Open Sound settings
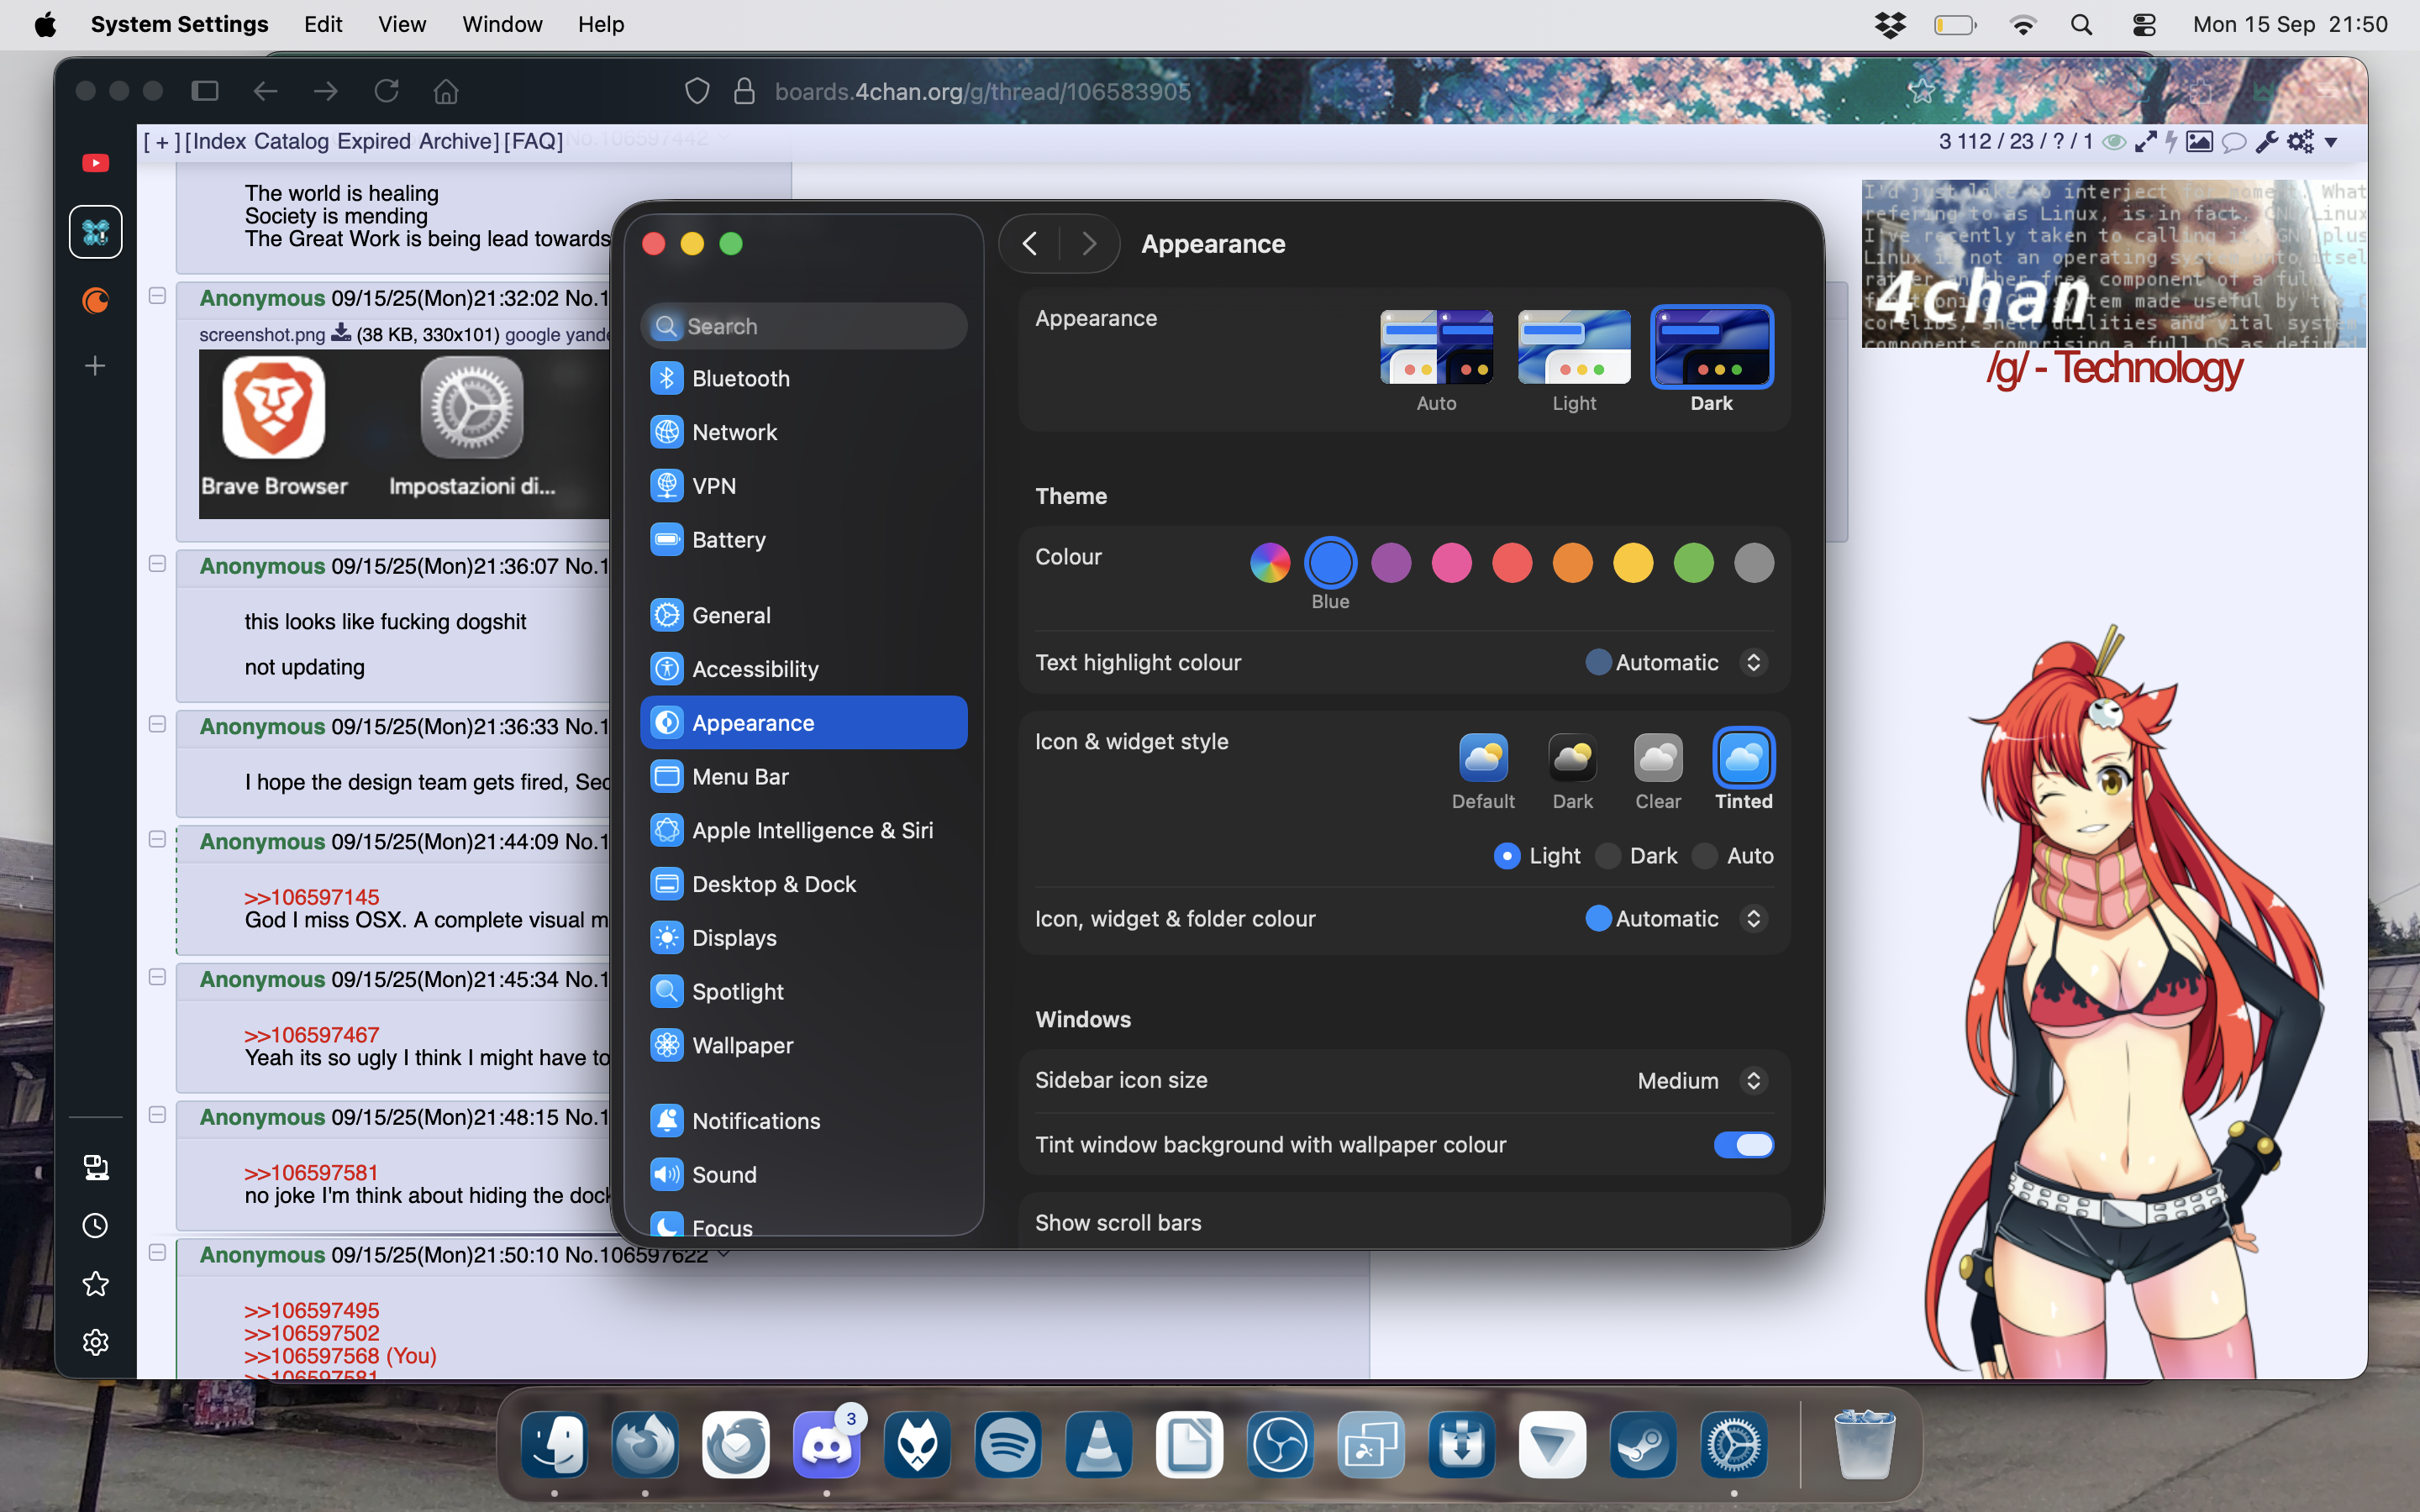 pos(804,1175)
